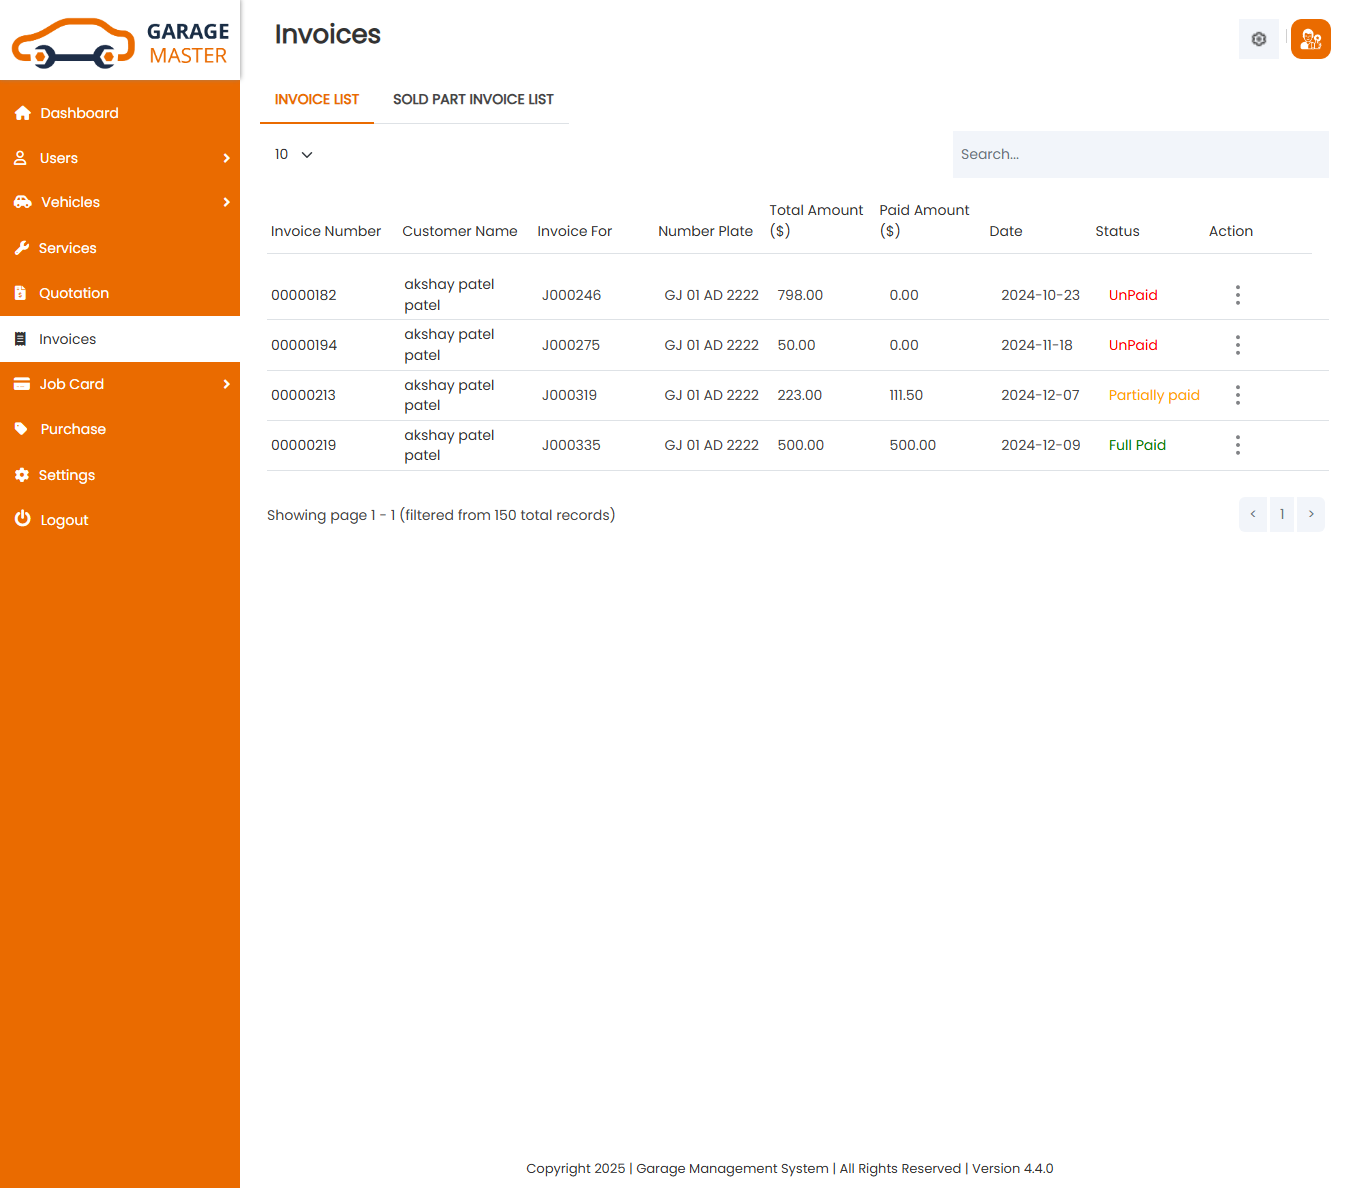Sort by Invoice Number column header

point(325,231)
